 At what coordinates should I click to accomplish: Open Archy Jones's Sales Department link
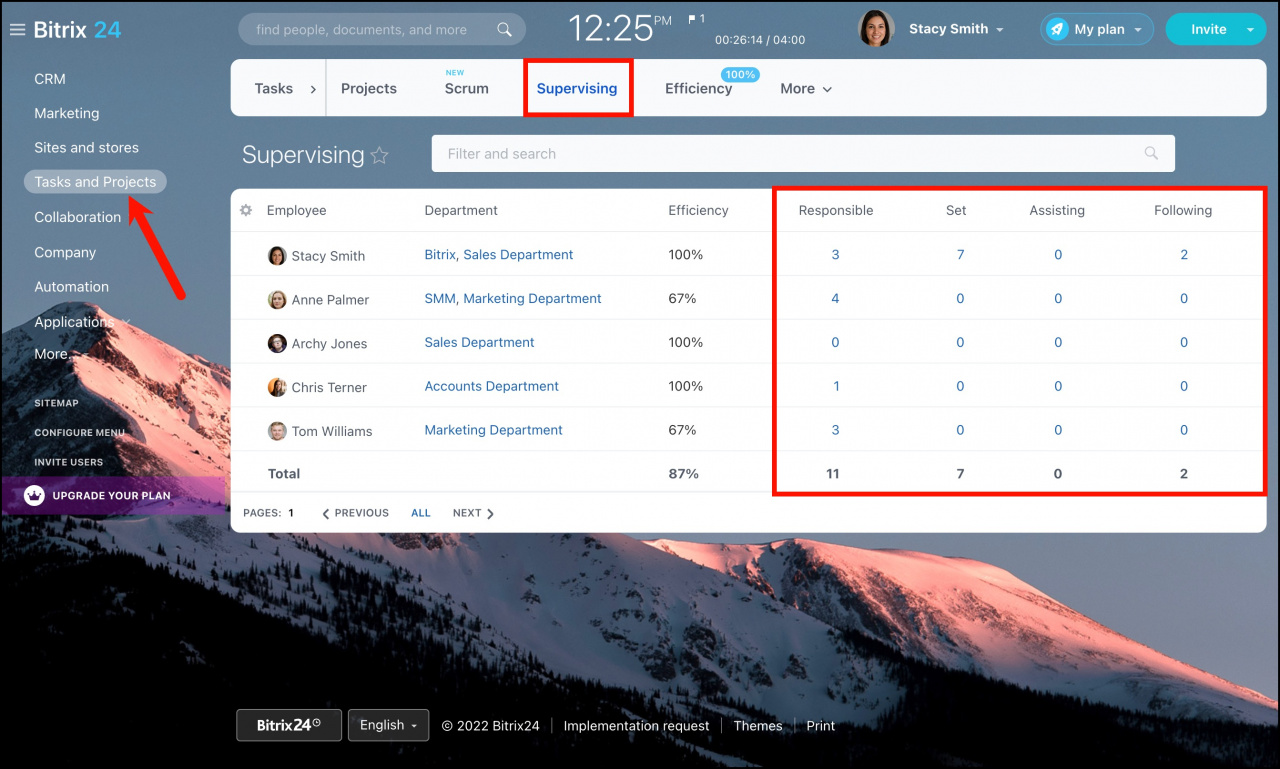tap(480, 343)
